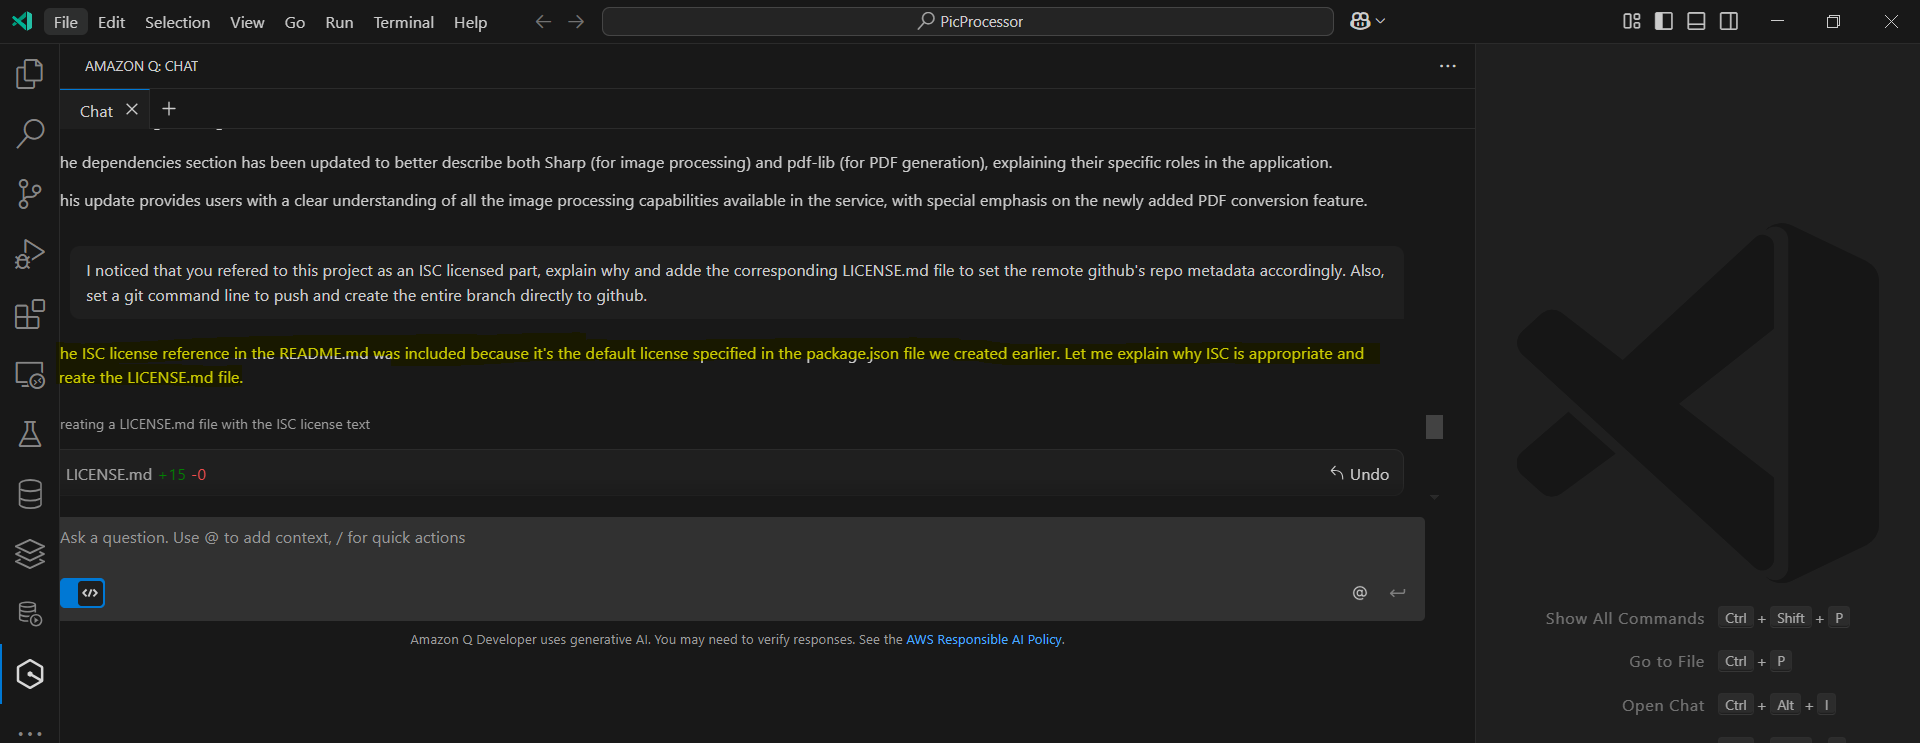
Task: Open the Remote Explorer view
Action: (x=30, y=374)
